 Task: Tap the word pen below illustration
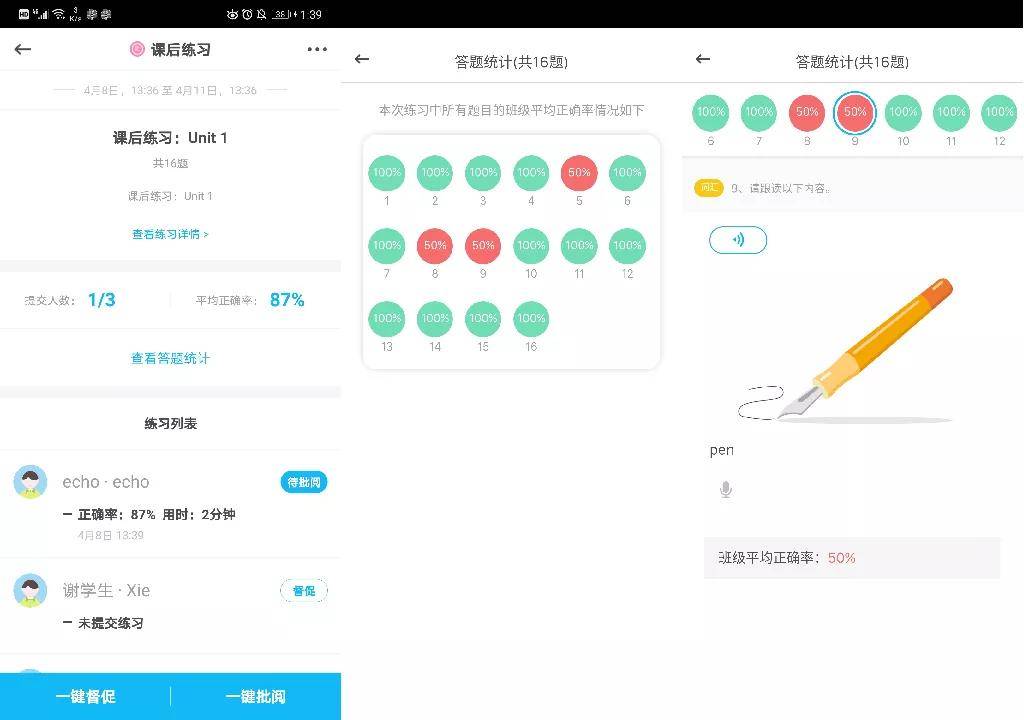[x=722, y=450]
